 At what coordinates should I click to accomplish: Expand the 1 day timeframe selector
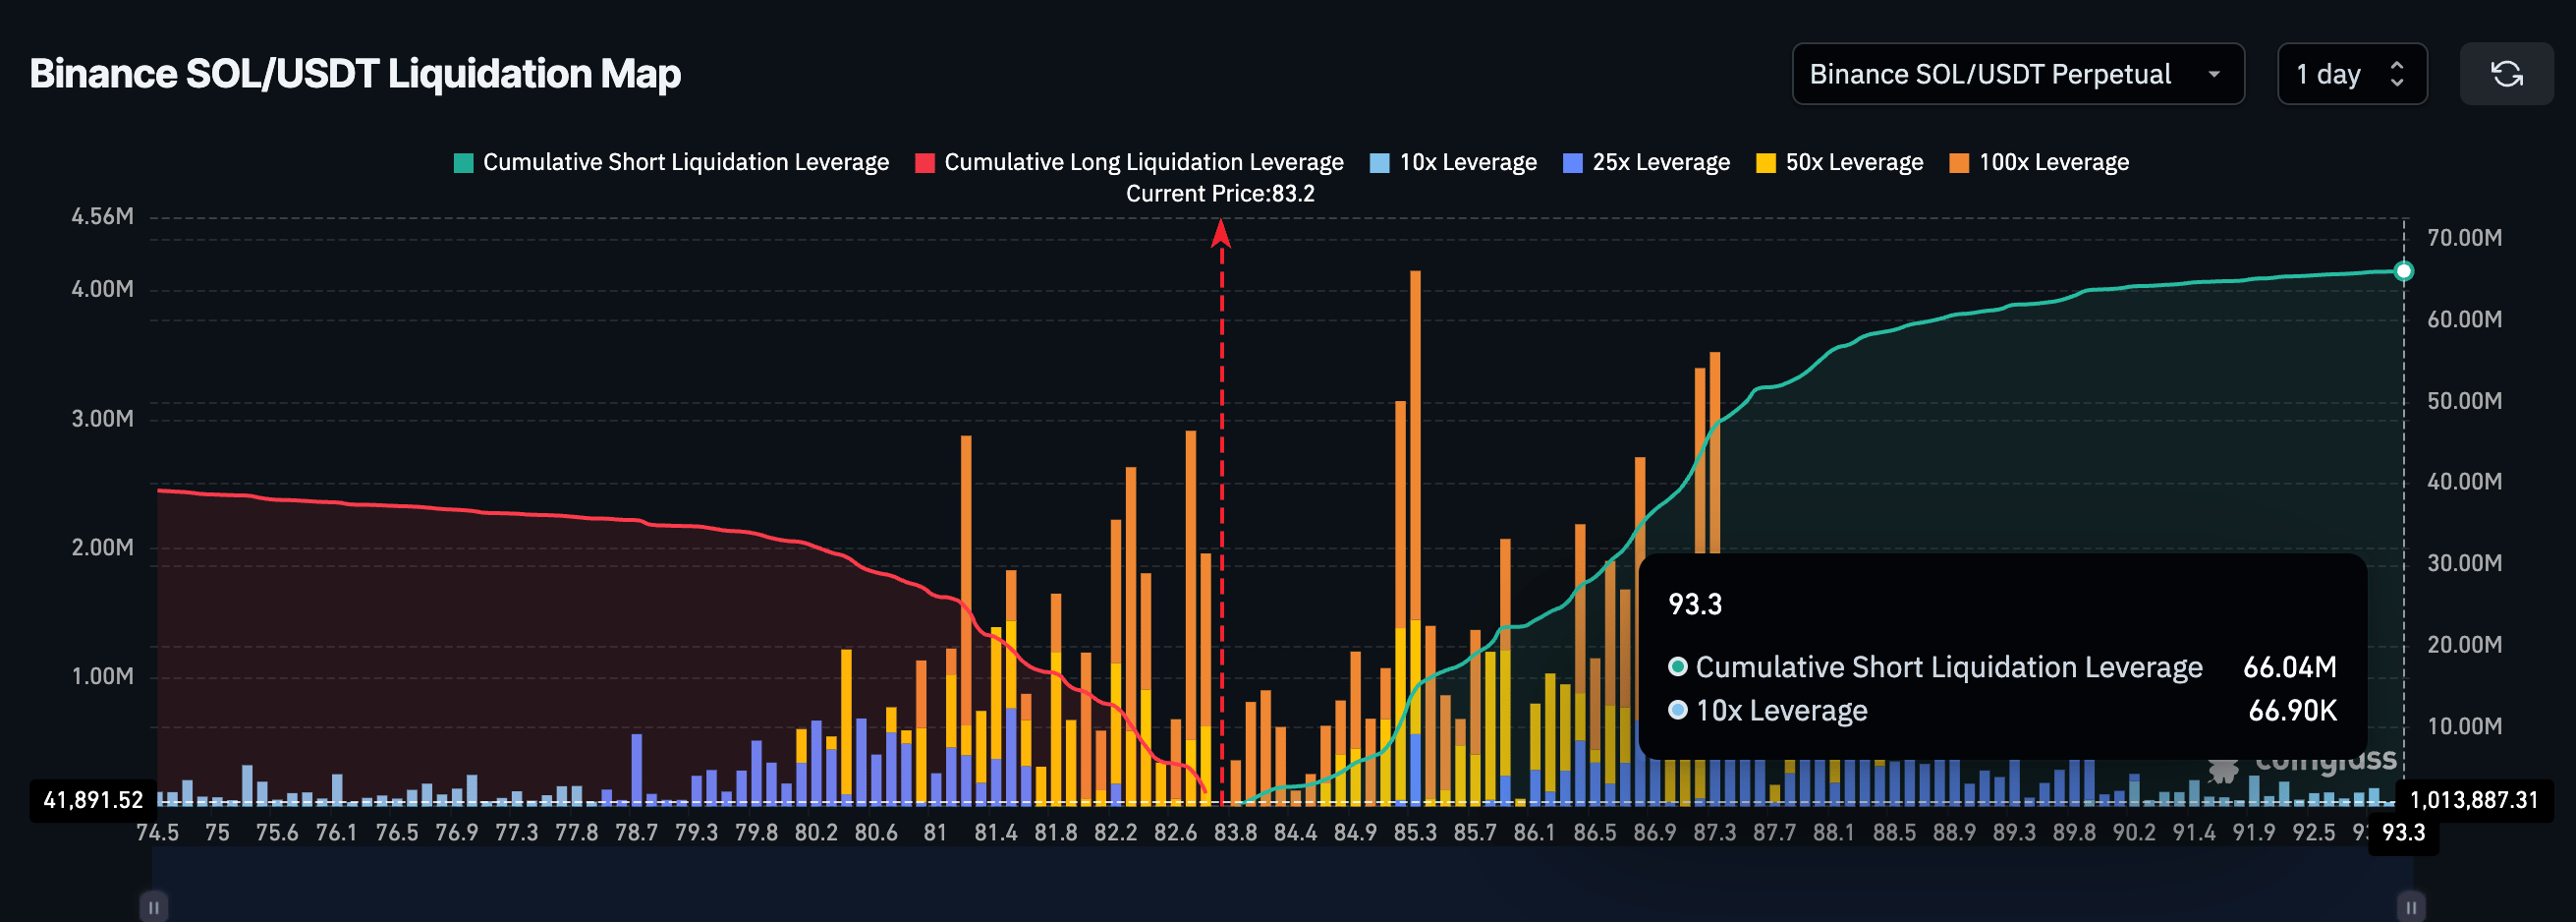[2350, 74]
